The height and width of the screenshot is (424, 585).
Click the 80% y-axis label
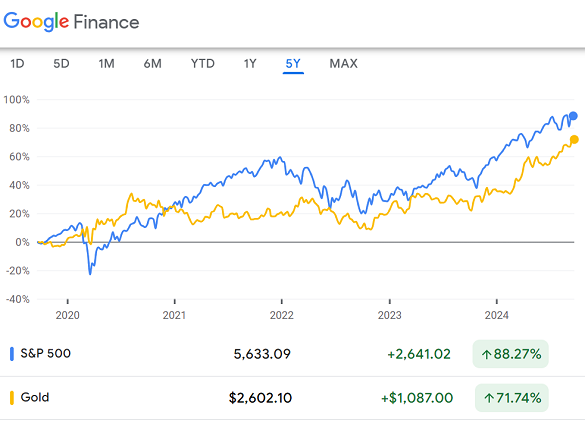tap(19, 128)
